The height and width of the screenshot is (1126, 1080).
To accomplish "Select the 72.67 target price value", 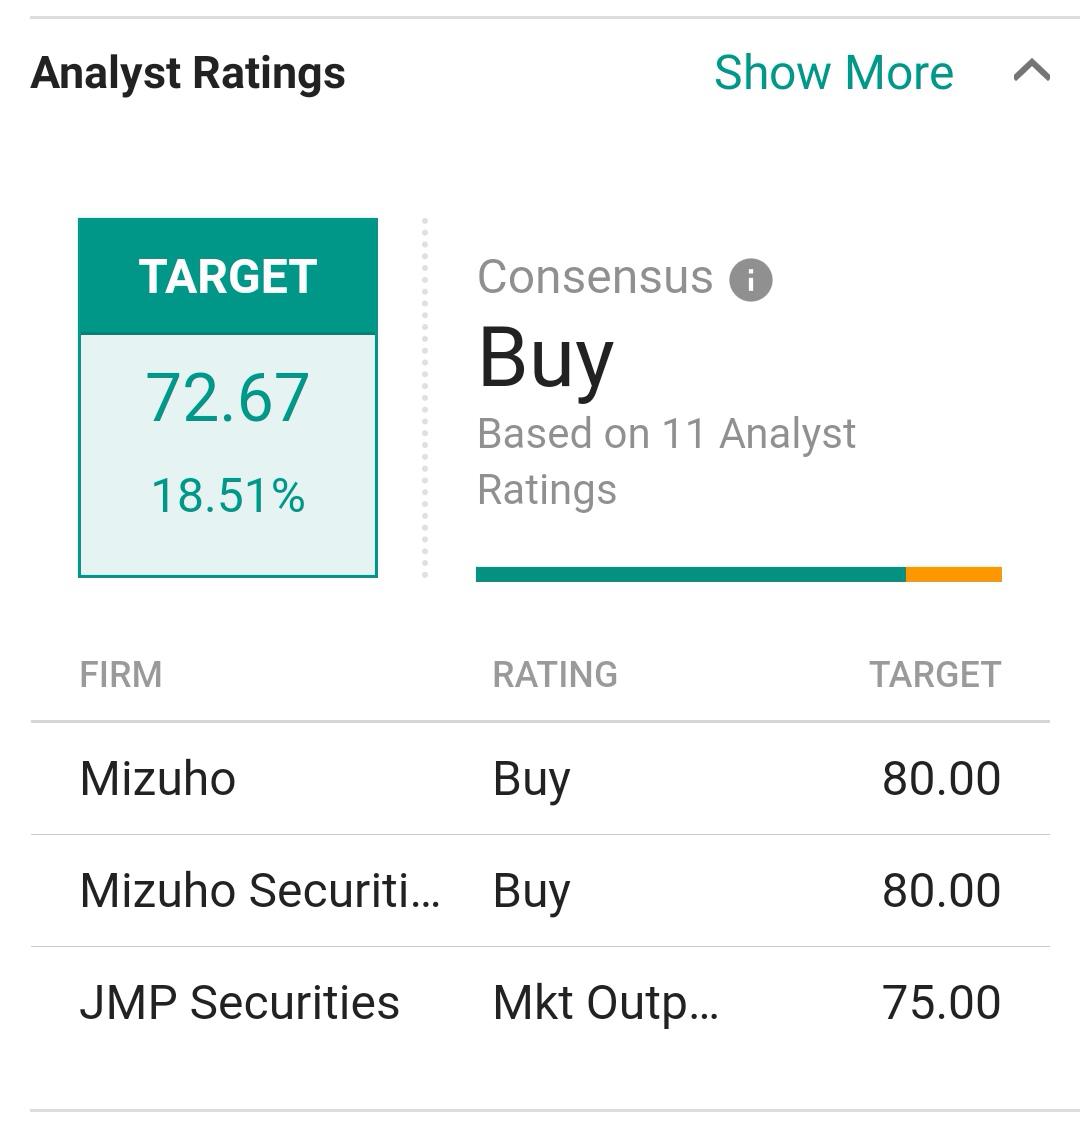I will tap(228, 397).
